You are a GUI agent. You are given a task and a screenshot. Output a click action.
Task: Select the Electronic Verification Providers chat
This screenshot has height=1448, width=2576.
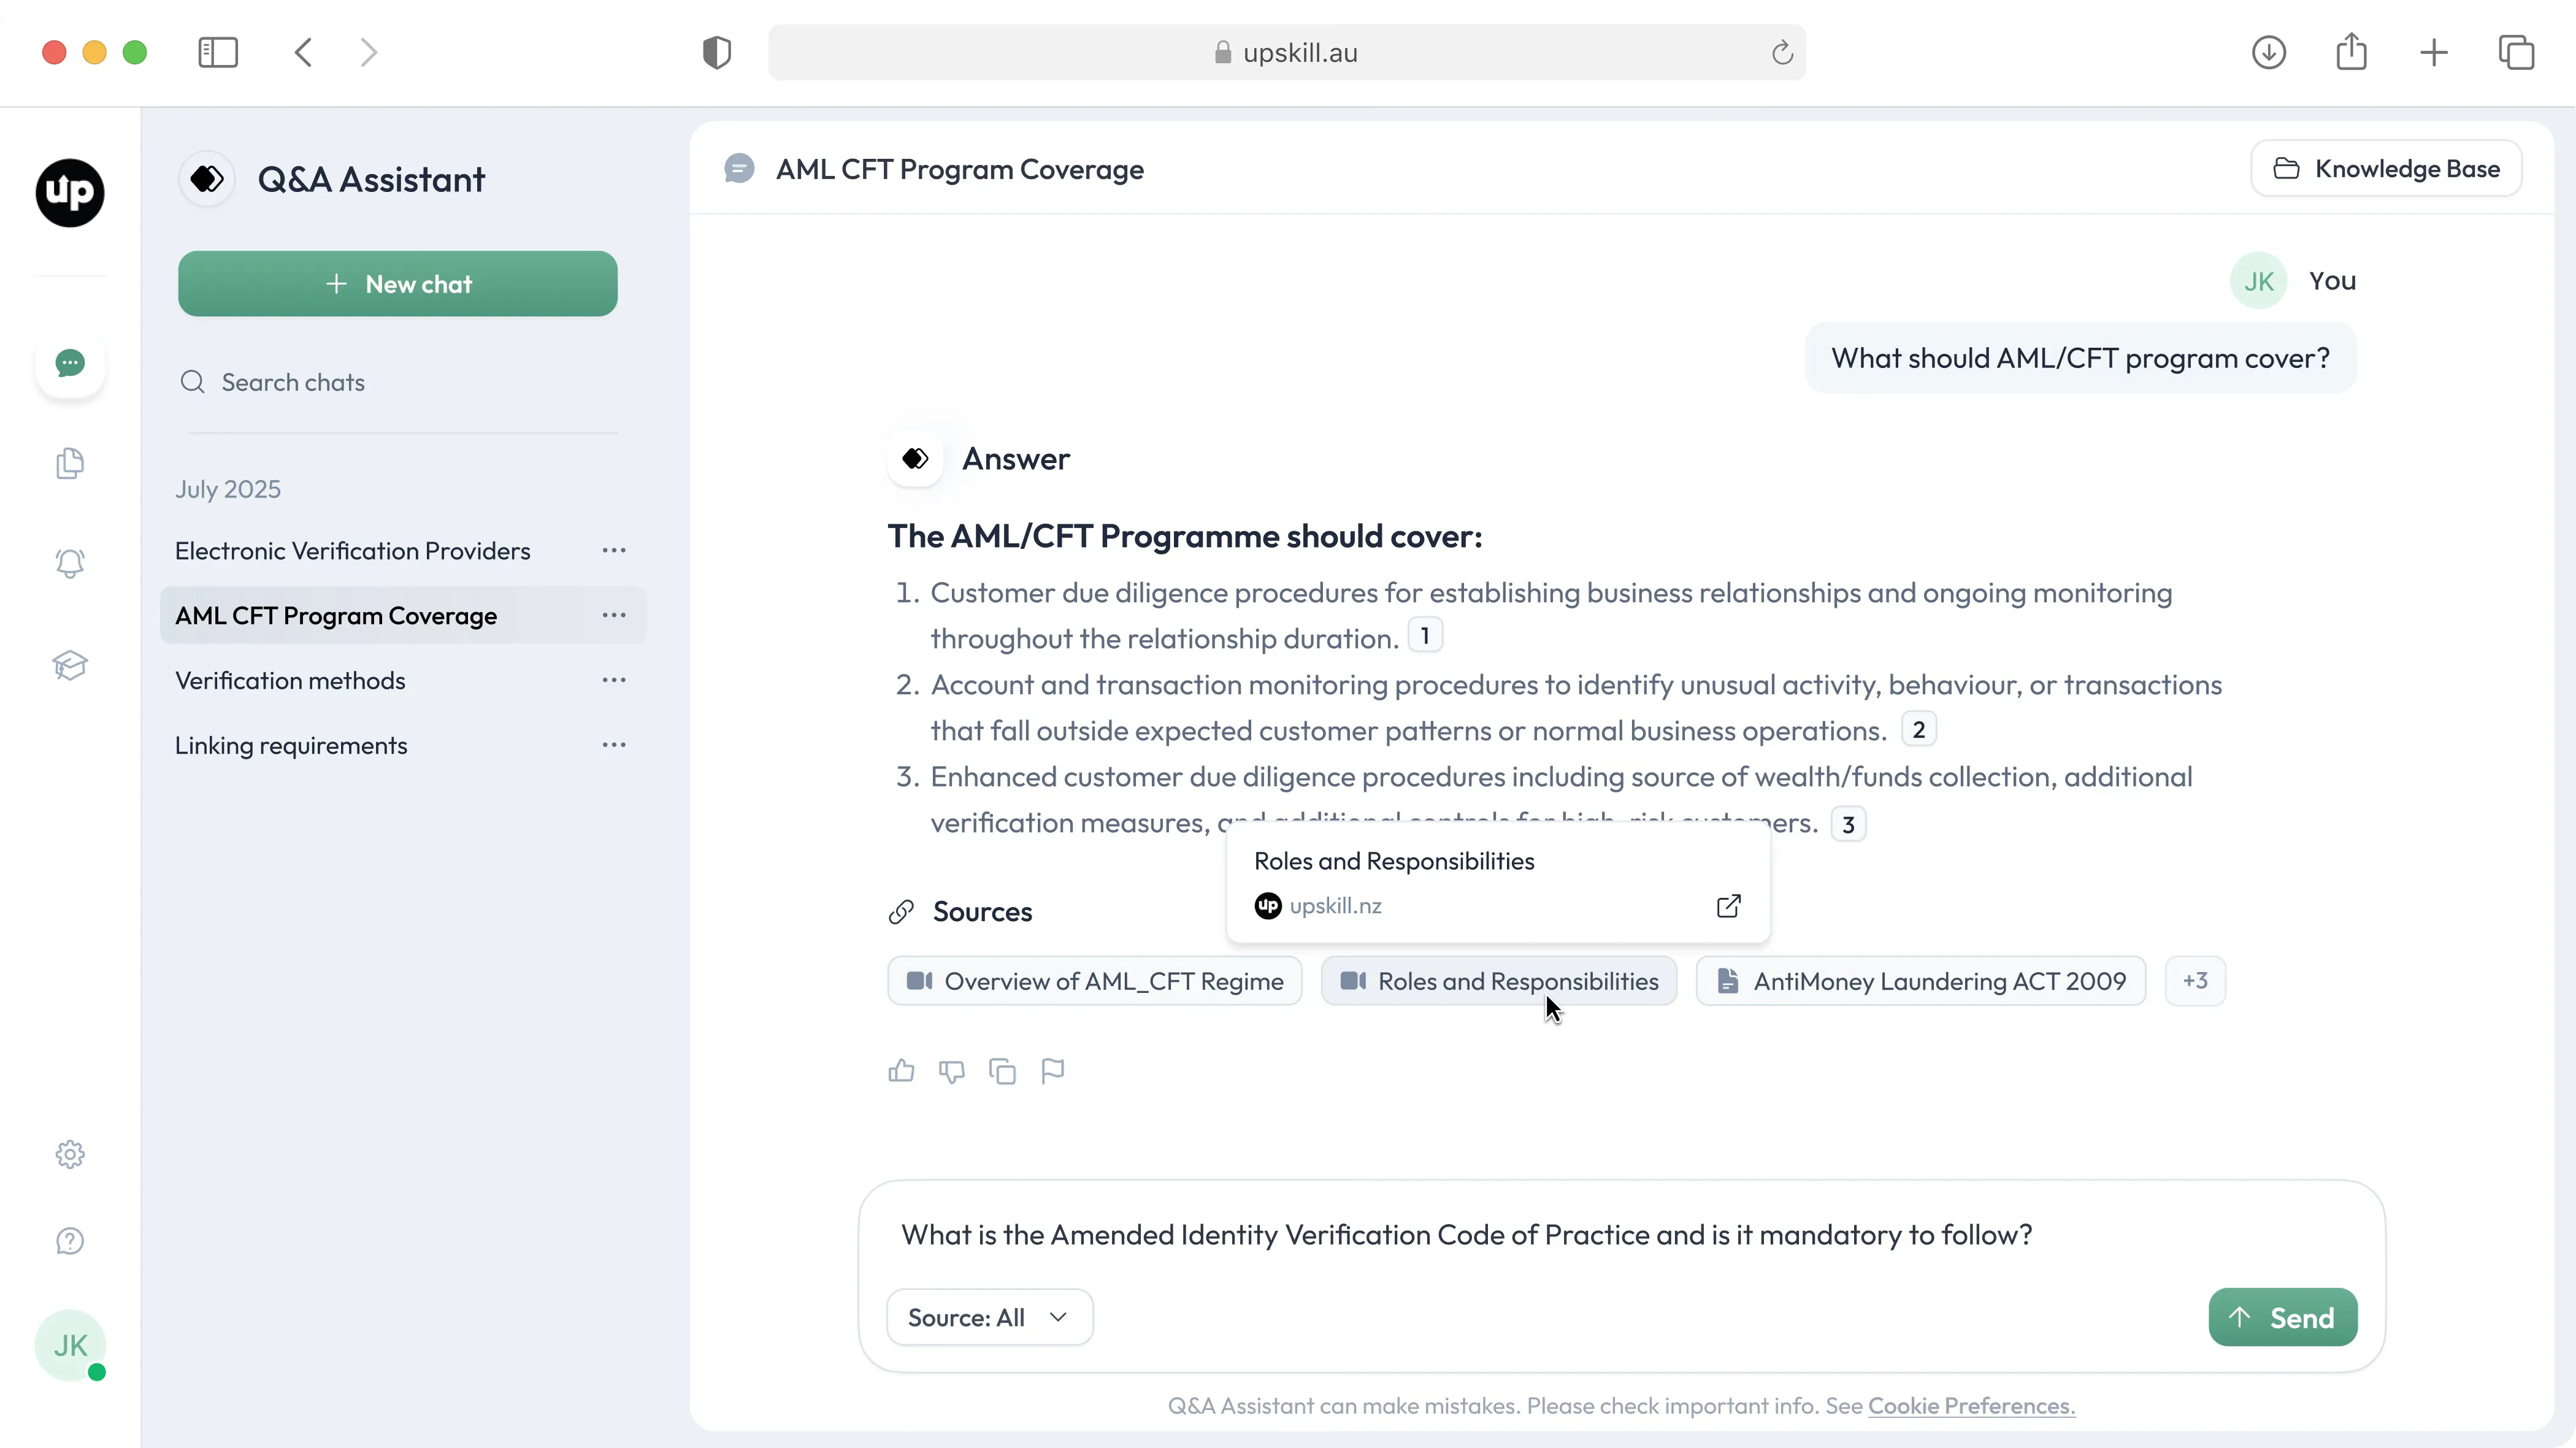click(x=351, y=550)
